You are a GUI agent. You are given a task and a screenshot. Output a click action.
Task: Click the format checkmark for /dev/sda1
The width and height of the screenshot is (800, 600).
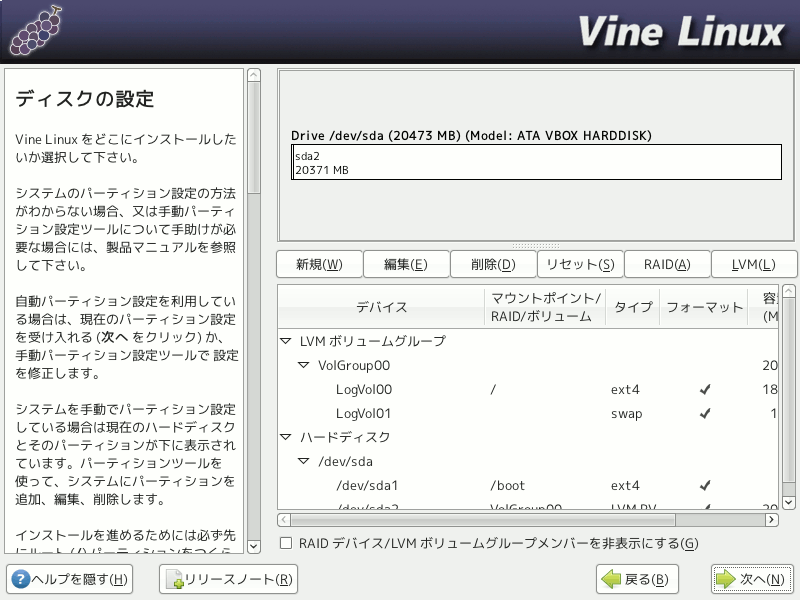coord(705,486)
